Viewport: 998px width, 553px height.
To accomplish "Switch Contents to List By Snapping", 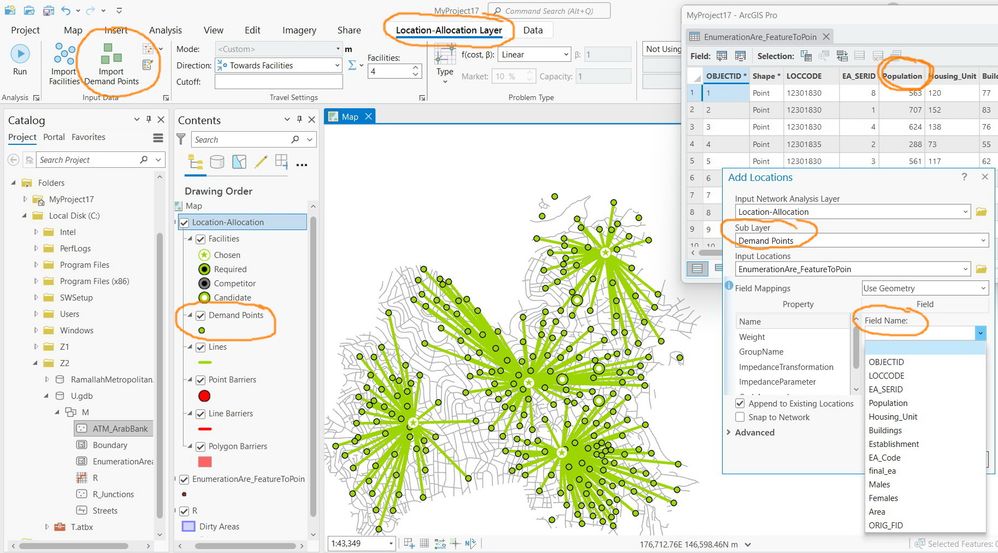I will (281, 162).
